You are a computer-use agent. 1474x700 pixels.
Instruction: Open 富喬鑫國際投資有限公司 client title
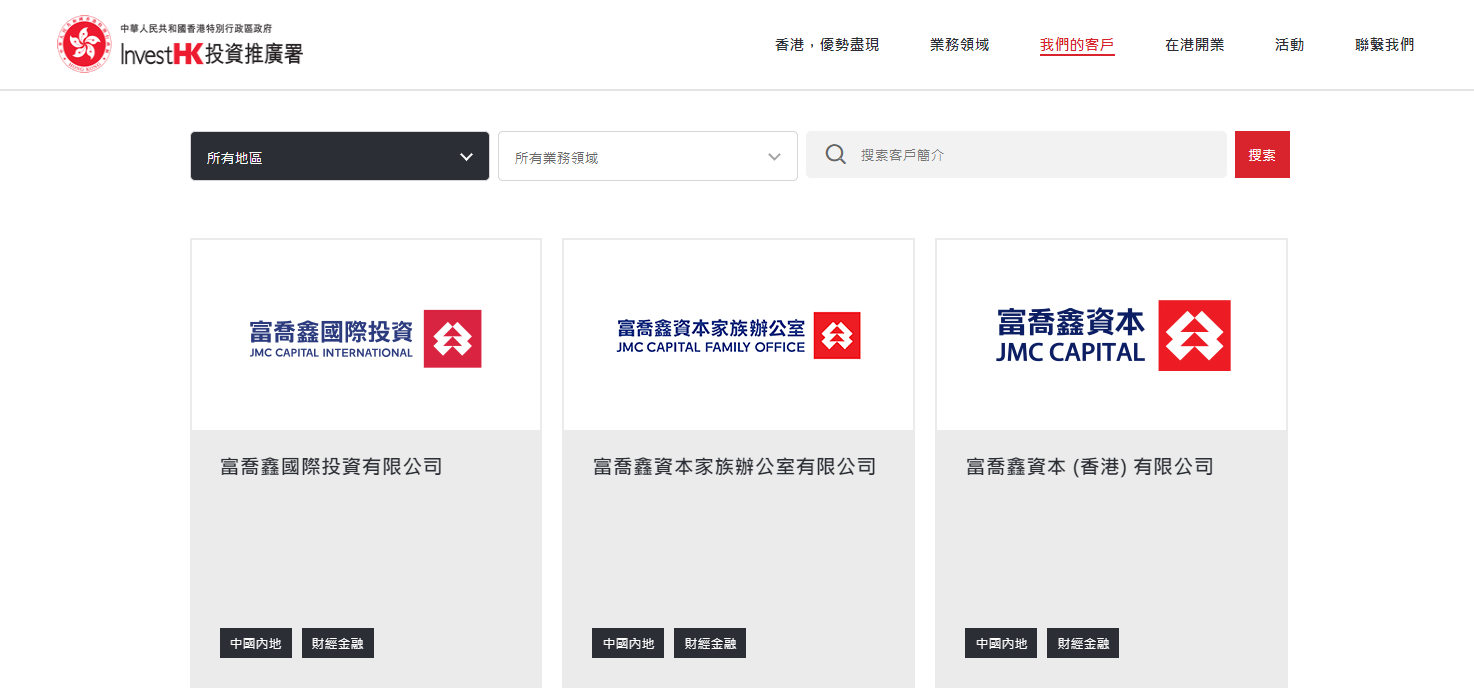[331, 466]
